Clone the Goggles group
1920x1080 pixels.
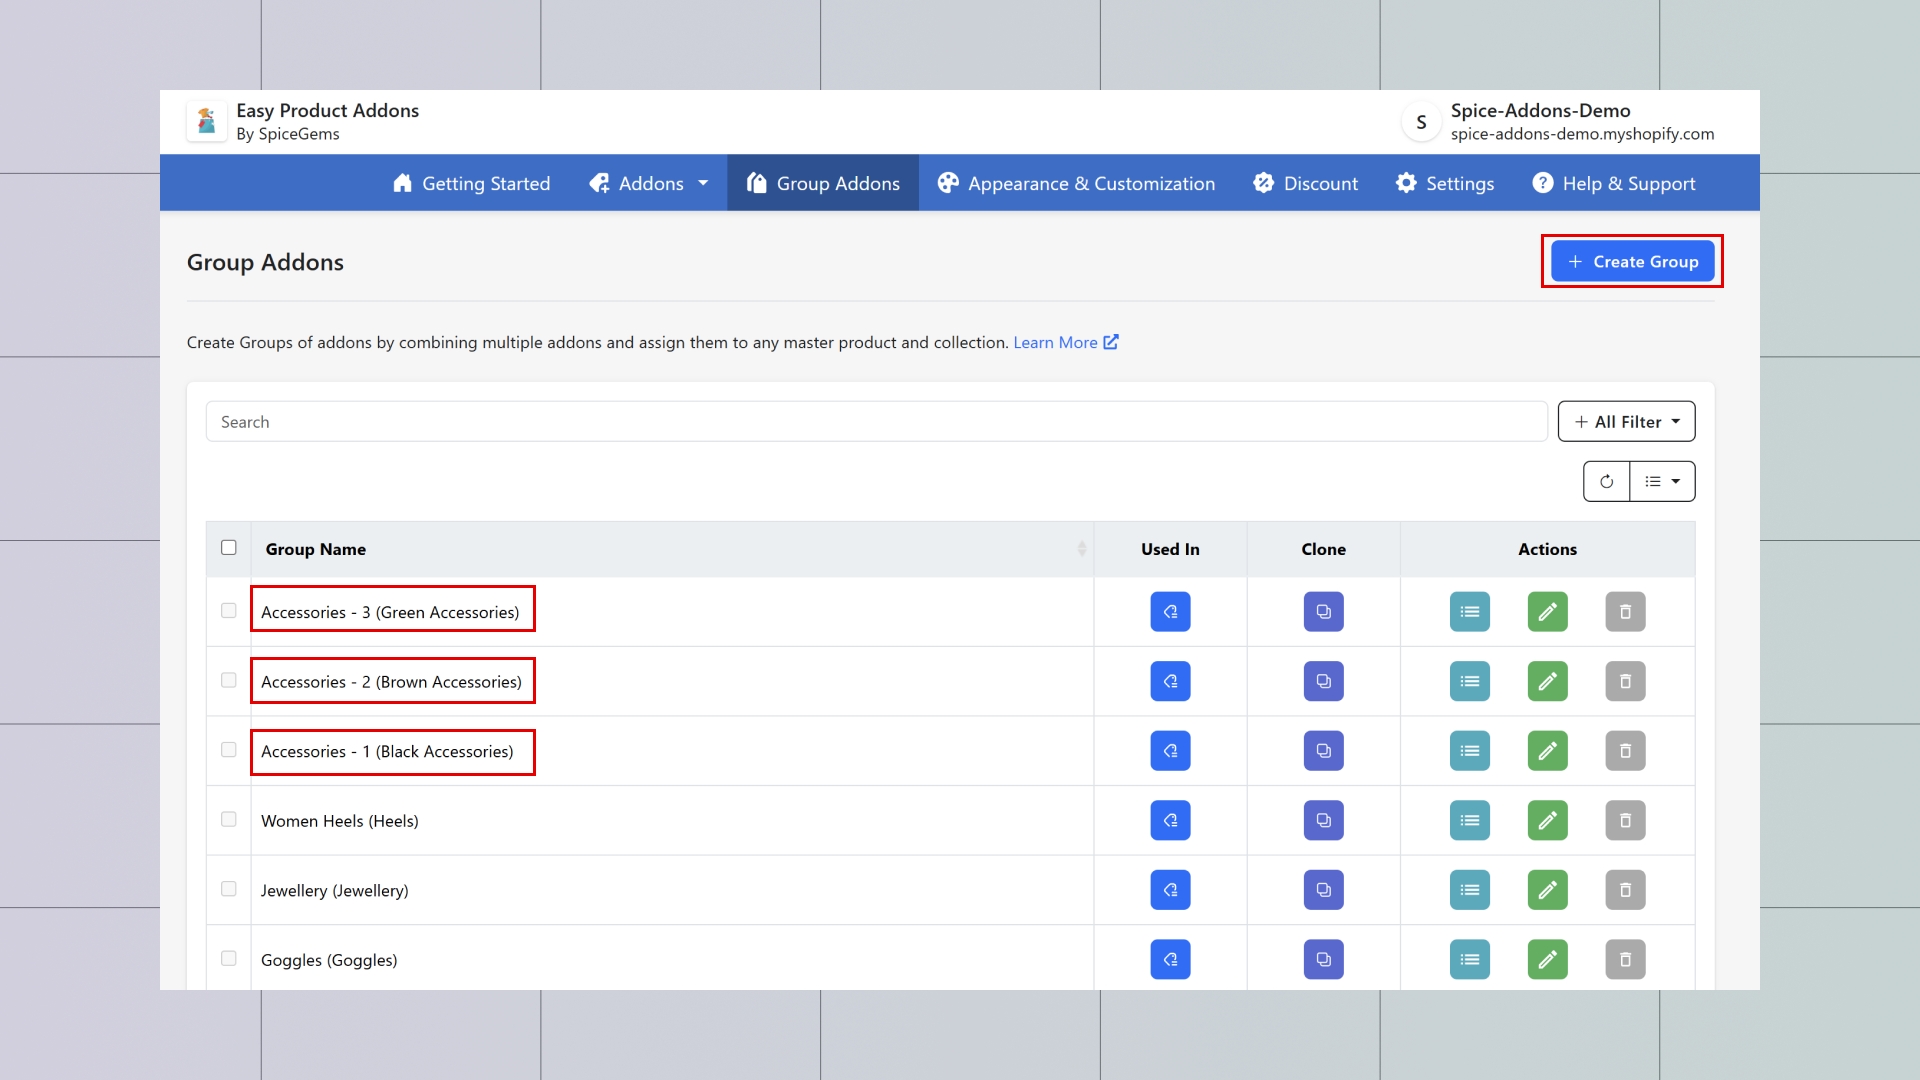point(1323,960)
